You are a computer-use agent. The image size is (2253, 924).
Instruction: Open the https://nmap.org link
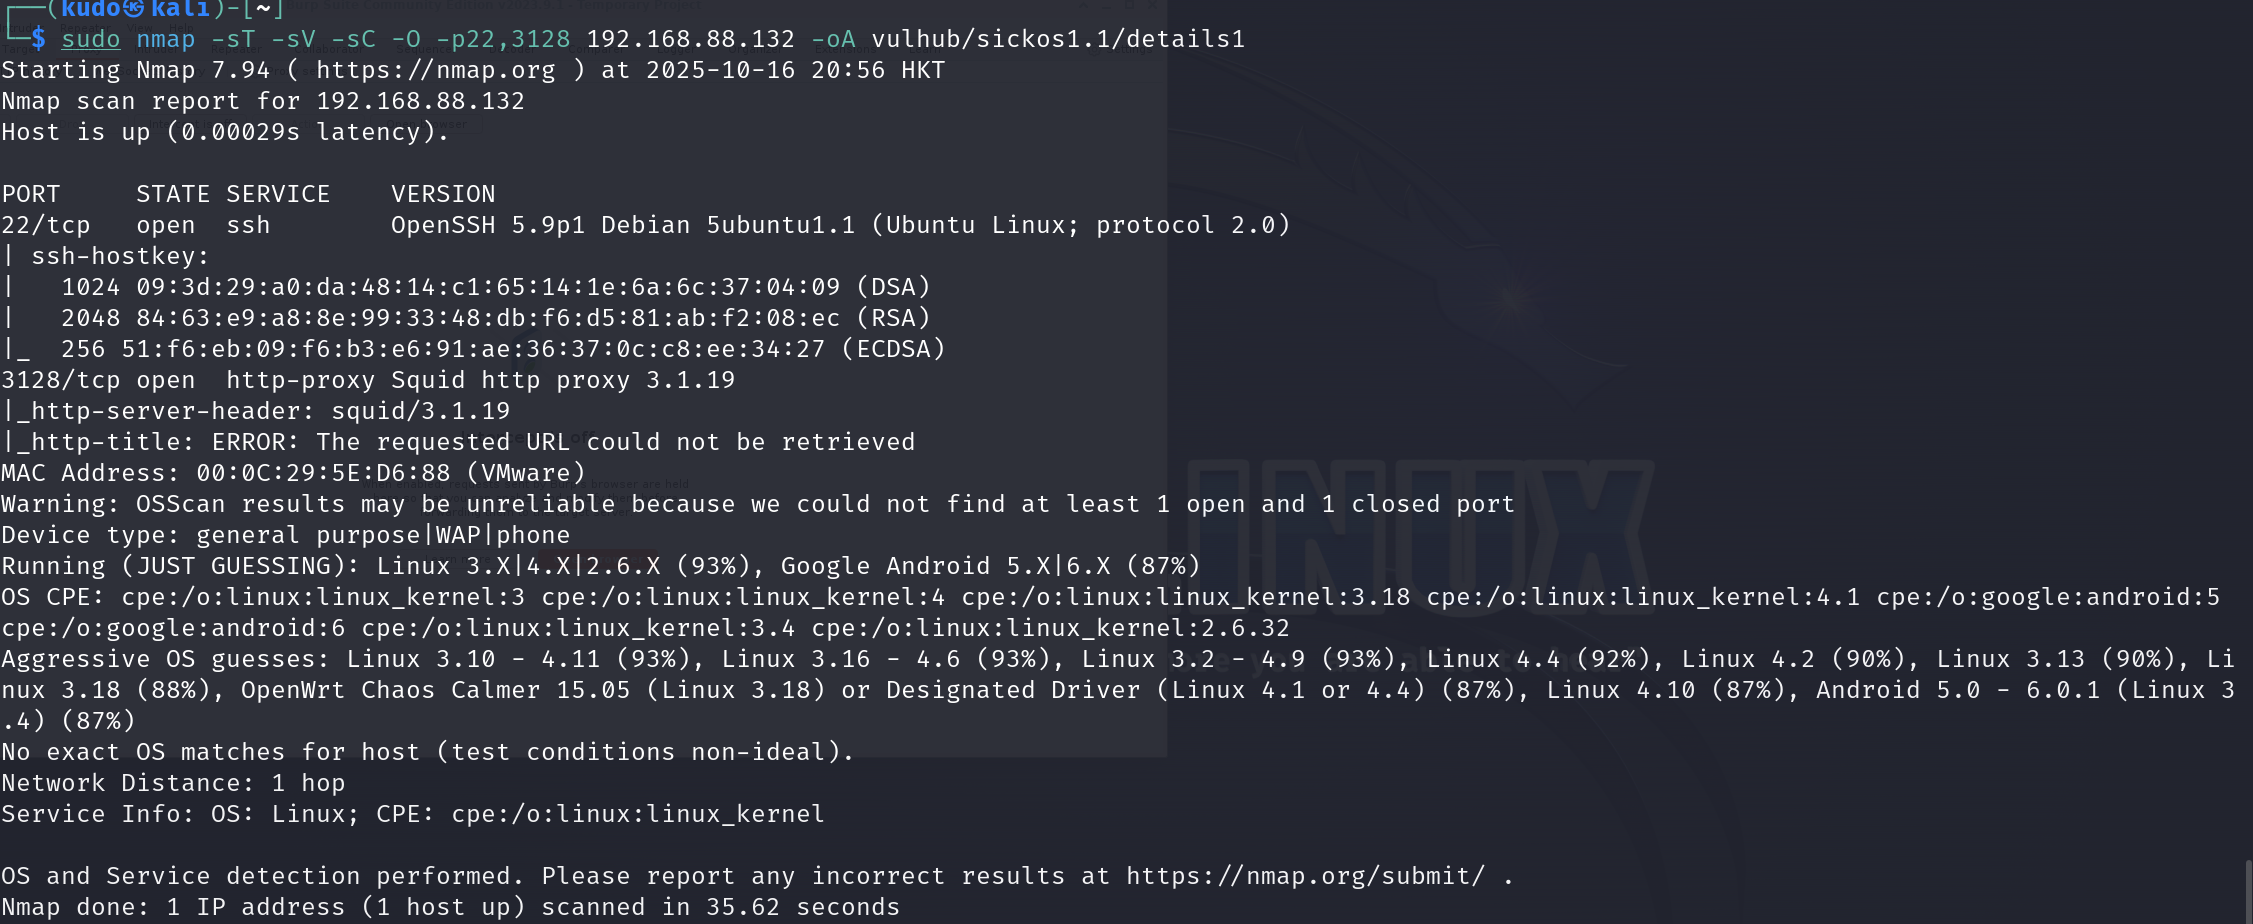[435, 70]
